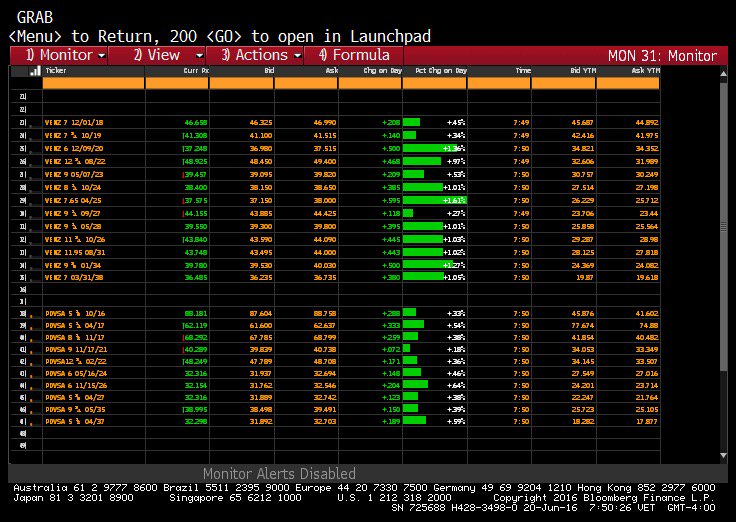Click the +1.61% percent change cell

tap(435, 200)
